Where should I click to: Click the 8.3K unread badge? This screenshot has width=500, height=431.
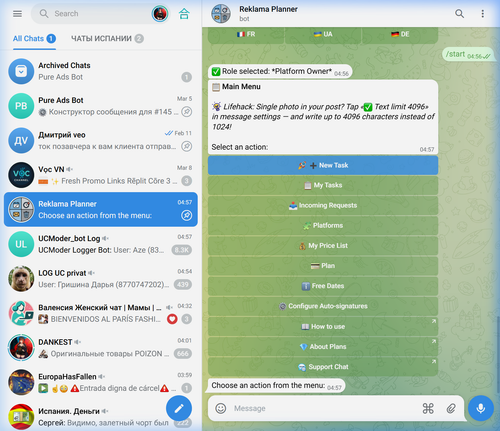[x=182, y=250]
